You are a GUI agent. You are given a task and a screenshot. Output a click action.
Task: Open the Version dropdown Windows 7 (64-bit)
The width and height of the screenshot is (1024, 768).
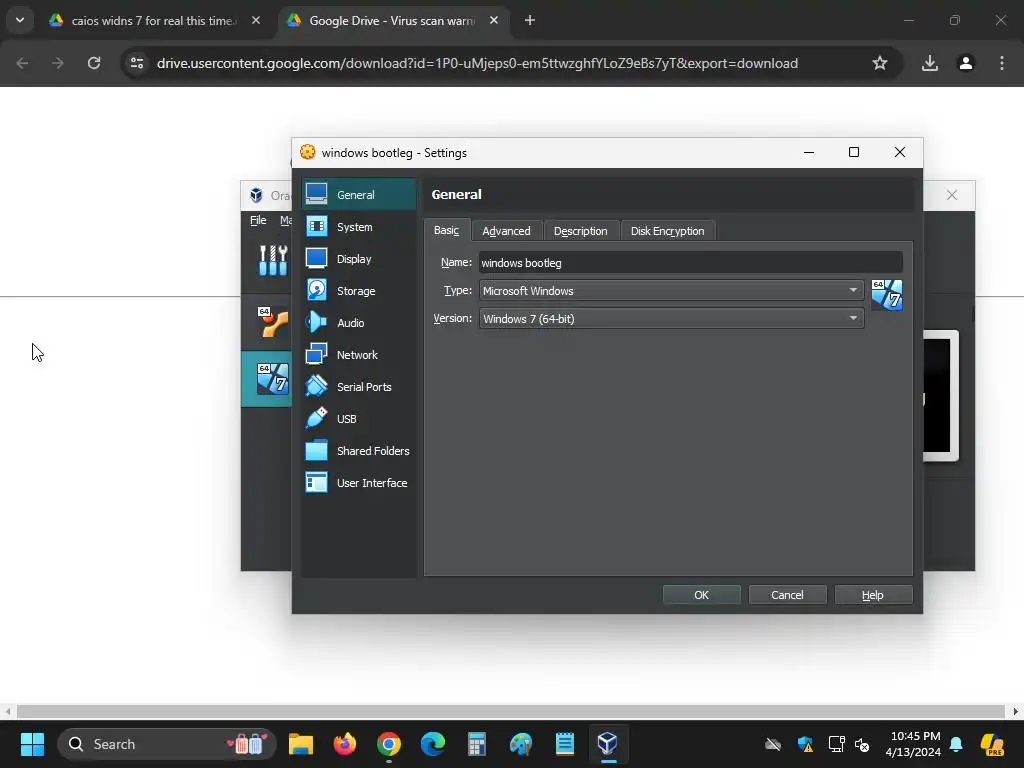click(671, 319)
